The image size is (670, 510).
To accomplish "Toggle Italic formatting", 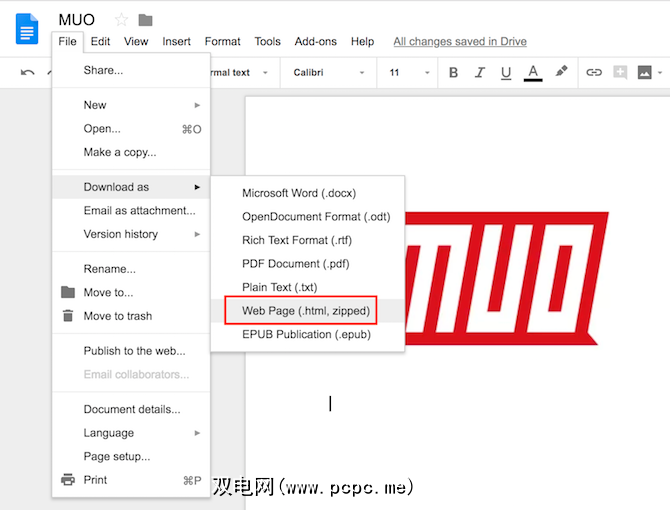I will coord(480,73).
